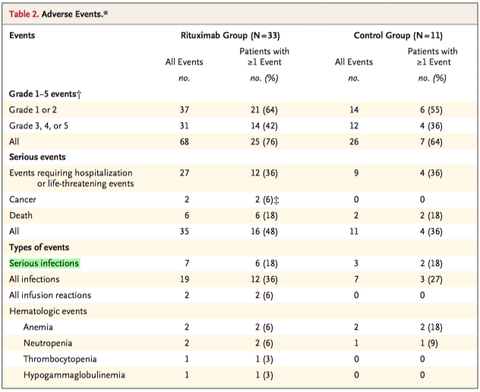The image size is (480, 392).
Task: Click the Events column header
Action: pyautogui.click(x=22, y=35)
